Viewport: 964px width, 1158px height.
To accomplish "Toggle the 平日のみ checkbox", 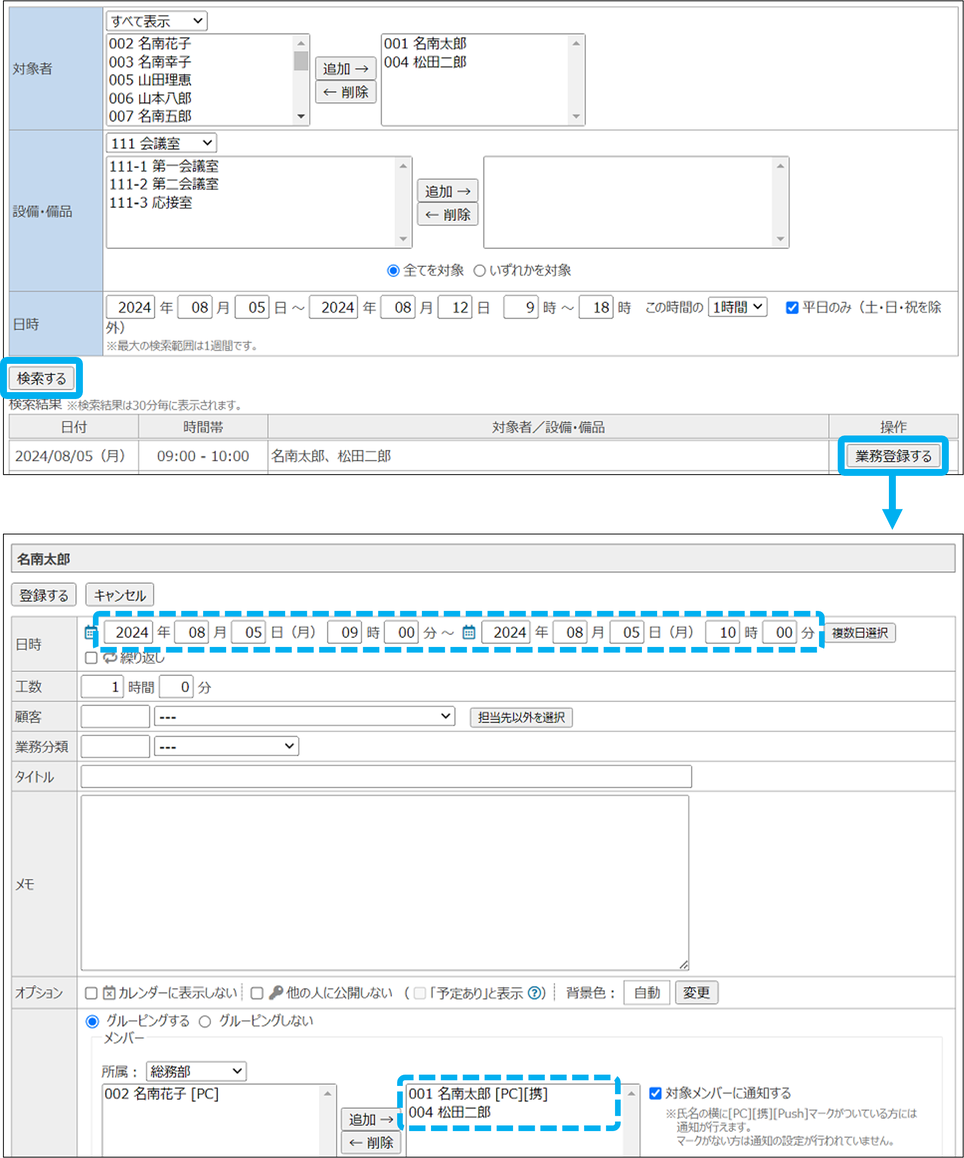I will point(792,308).
